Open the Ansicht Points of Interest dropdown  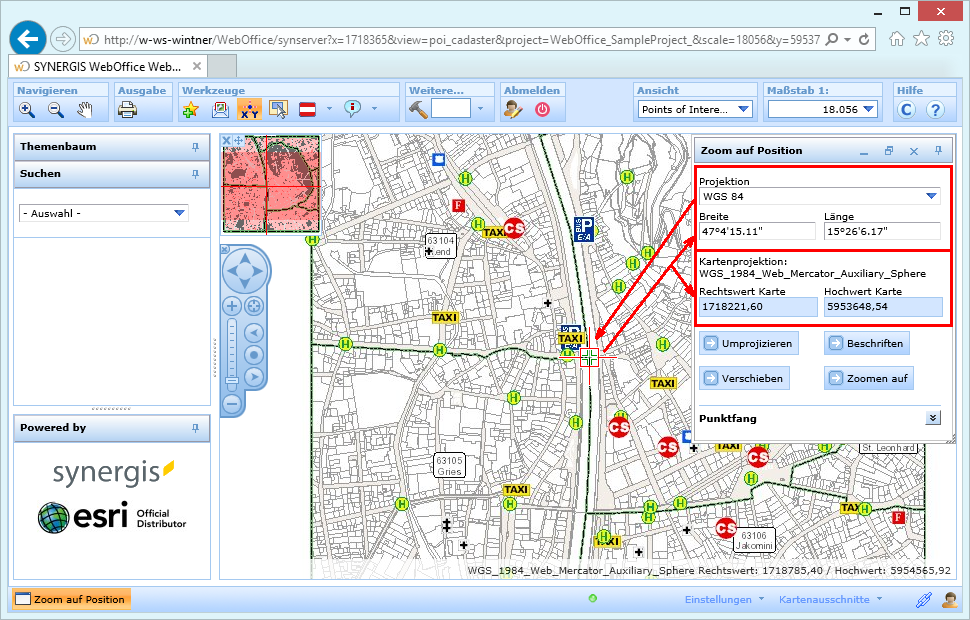click(x=743, y=109)
